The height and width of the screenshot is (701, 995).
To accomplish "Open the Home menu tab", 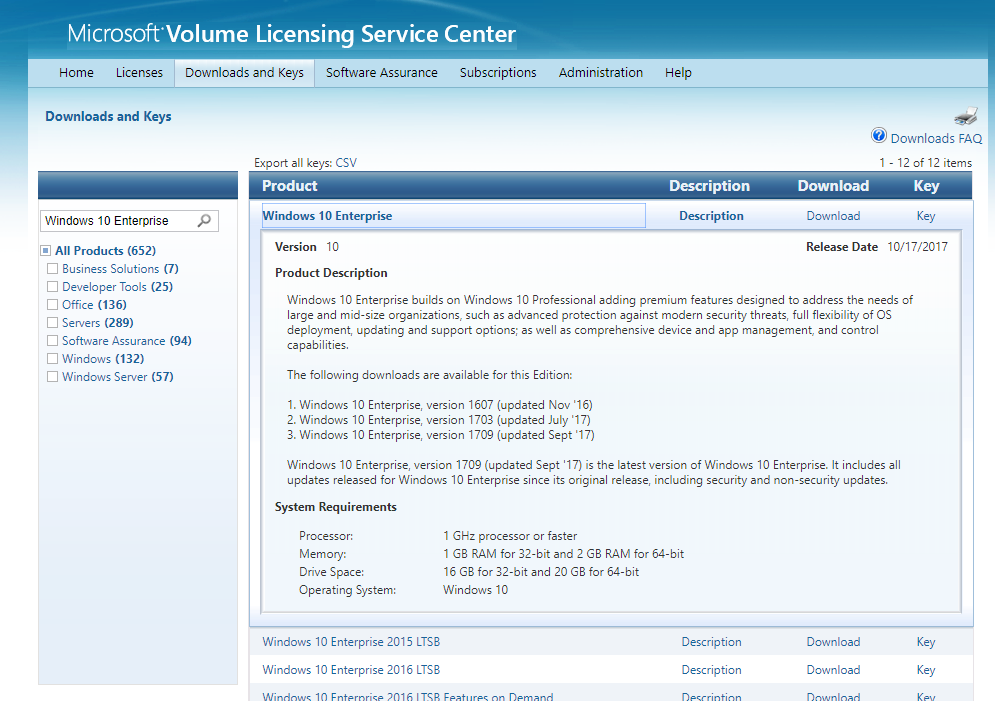I will (x=76, y=73).
